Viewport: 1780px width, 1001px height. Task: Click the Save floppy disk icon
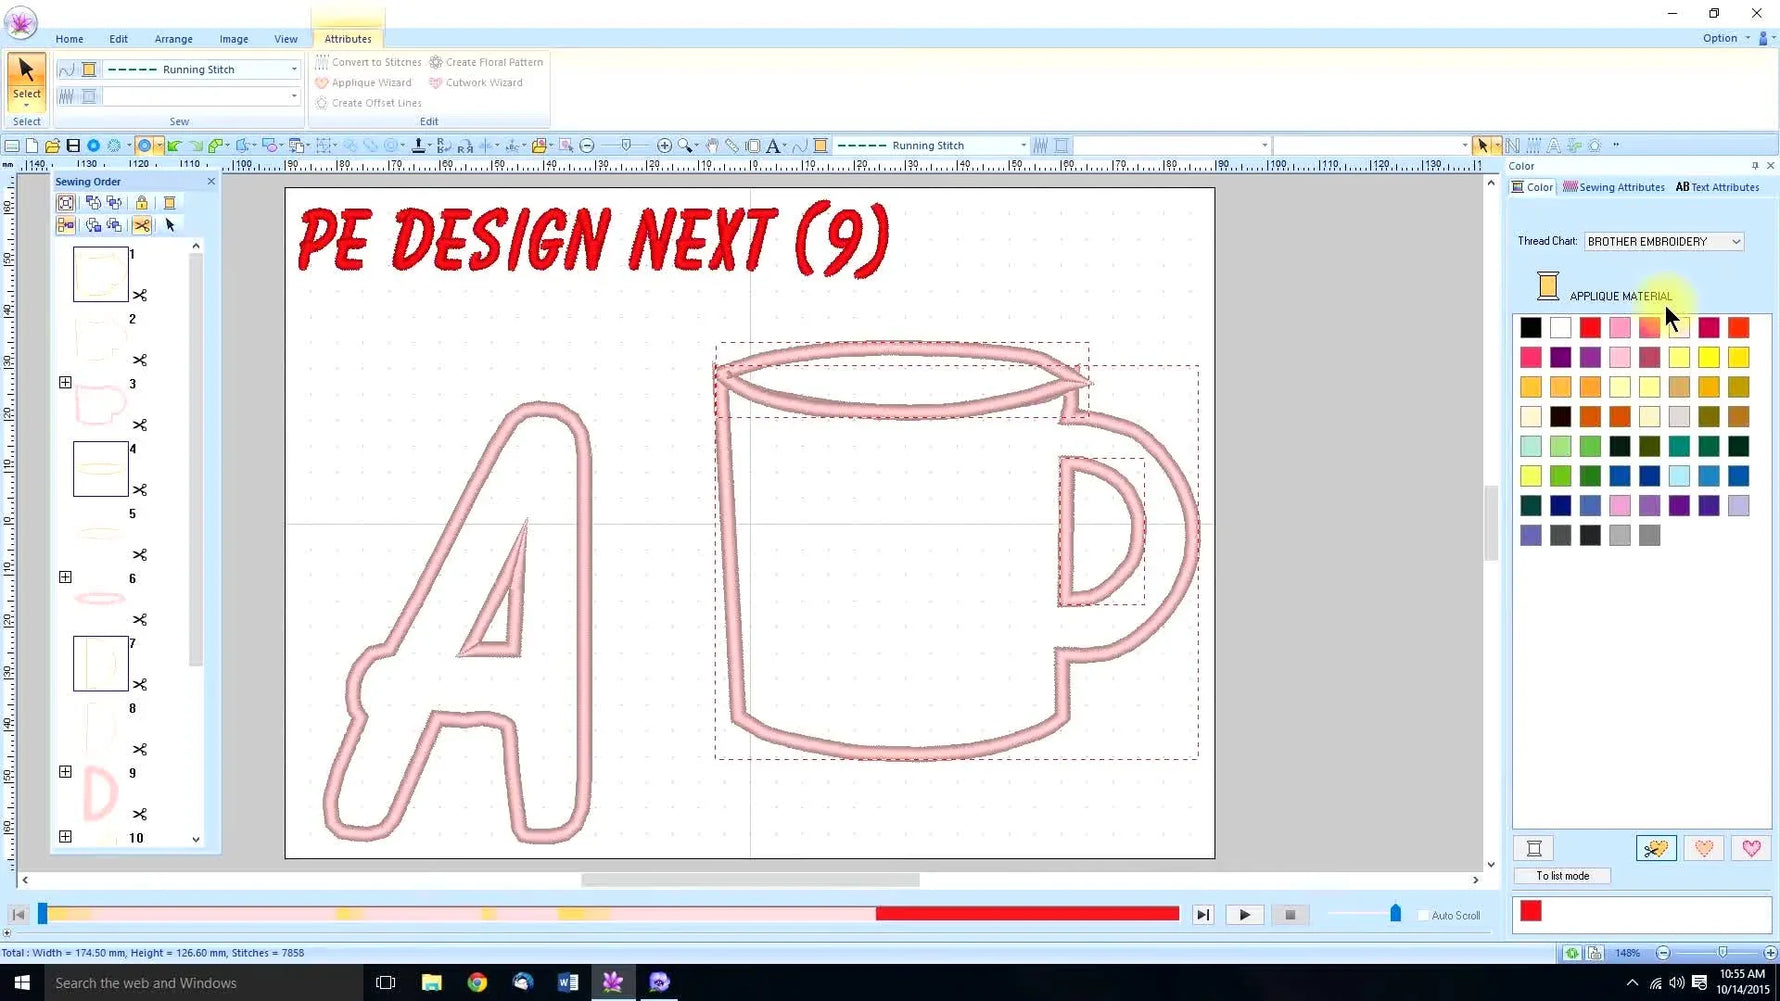click(x=73, y=146)
